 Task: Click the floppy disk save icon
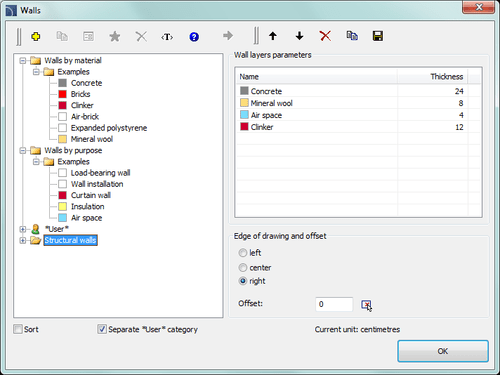click(378, 36)
